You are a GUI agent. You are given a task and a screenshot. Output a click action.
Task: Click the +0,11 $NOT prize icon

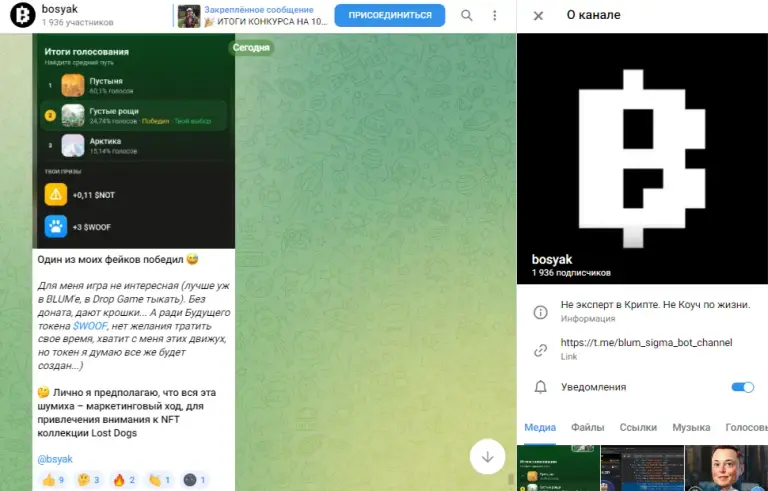tap(56, 195)
